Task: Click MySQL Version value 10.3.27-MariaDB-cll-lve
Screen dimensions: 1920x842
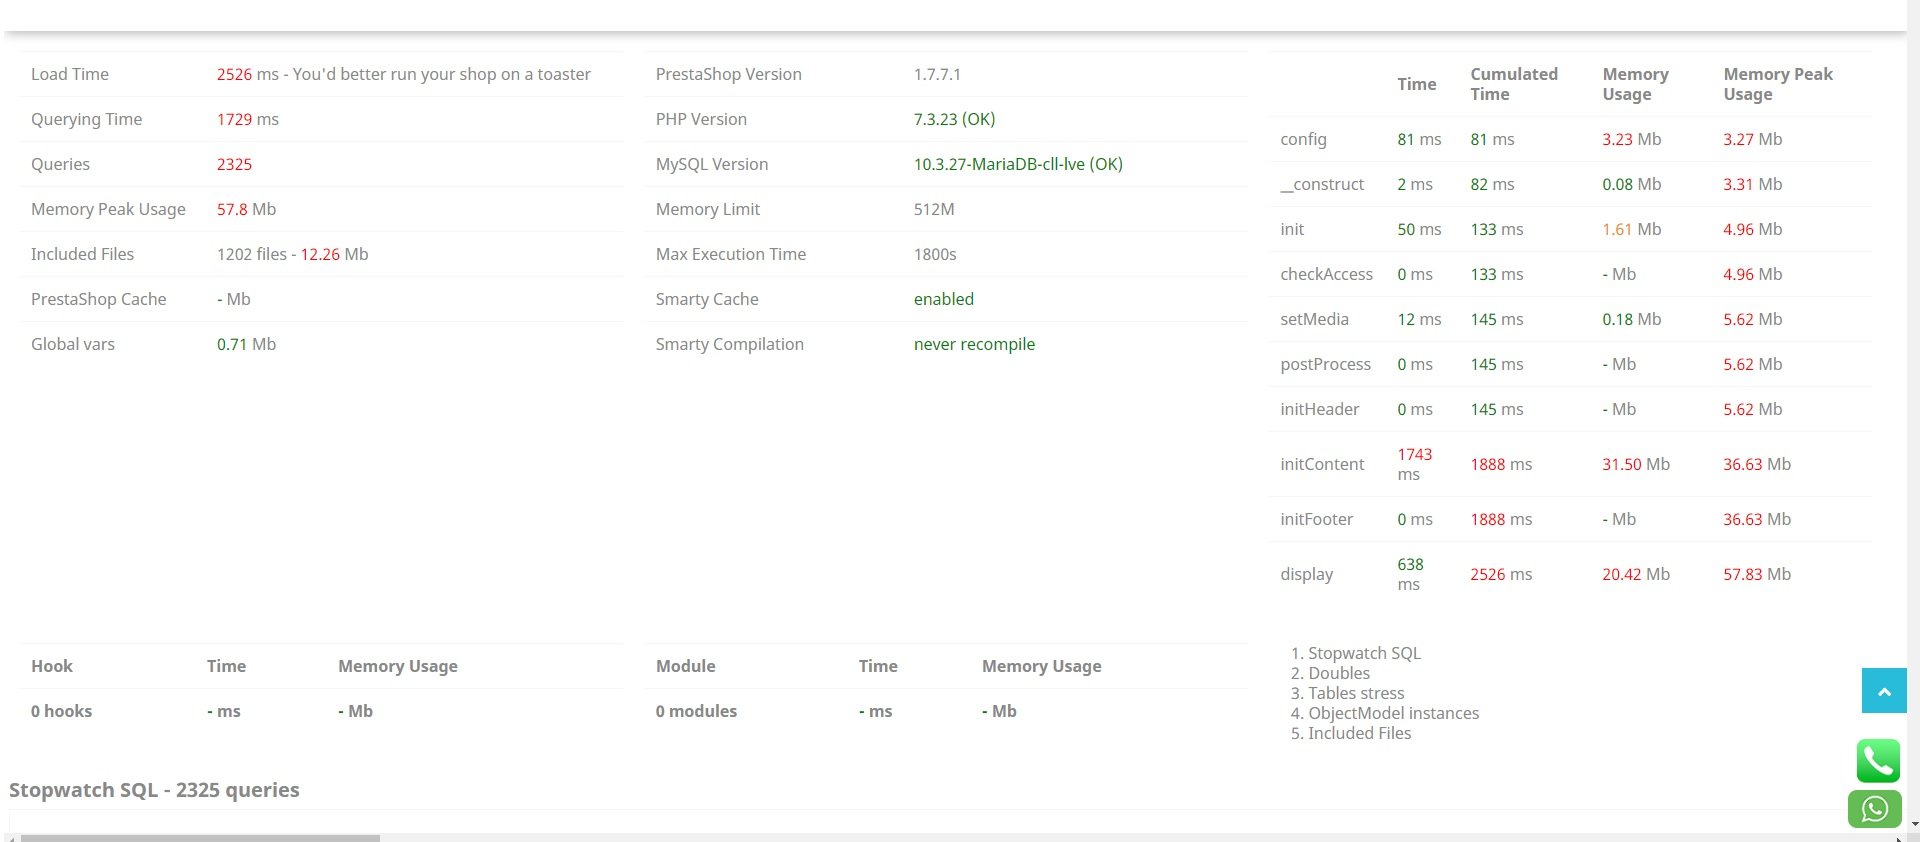Action: [x=1018, y=164]
